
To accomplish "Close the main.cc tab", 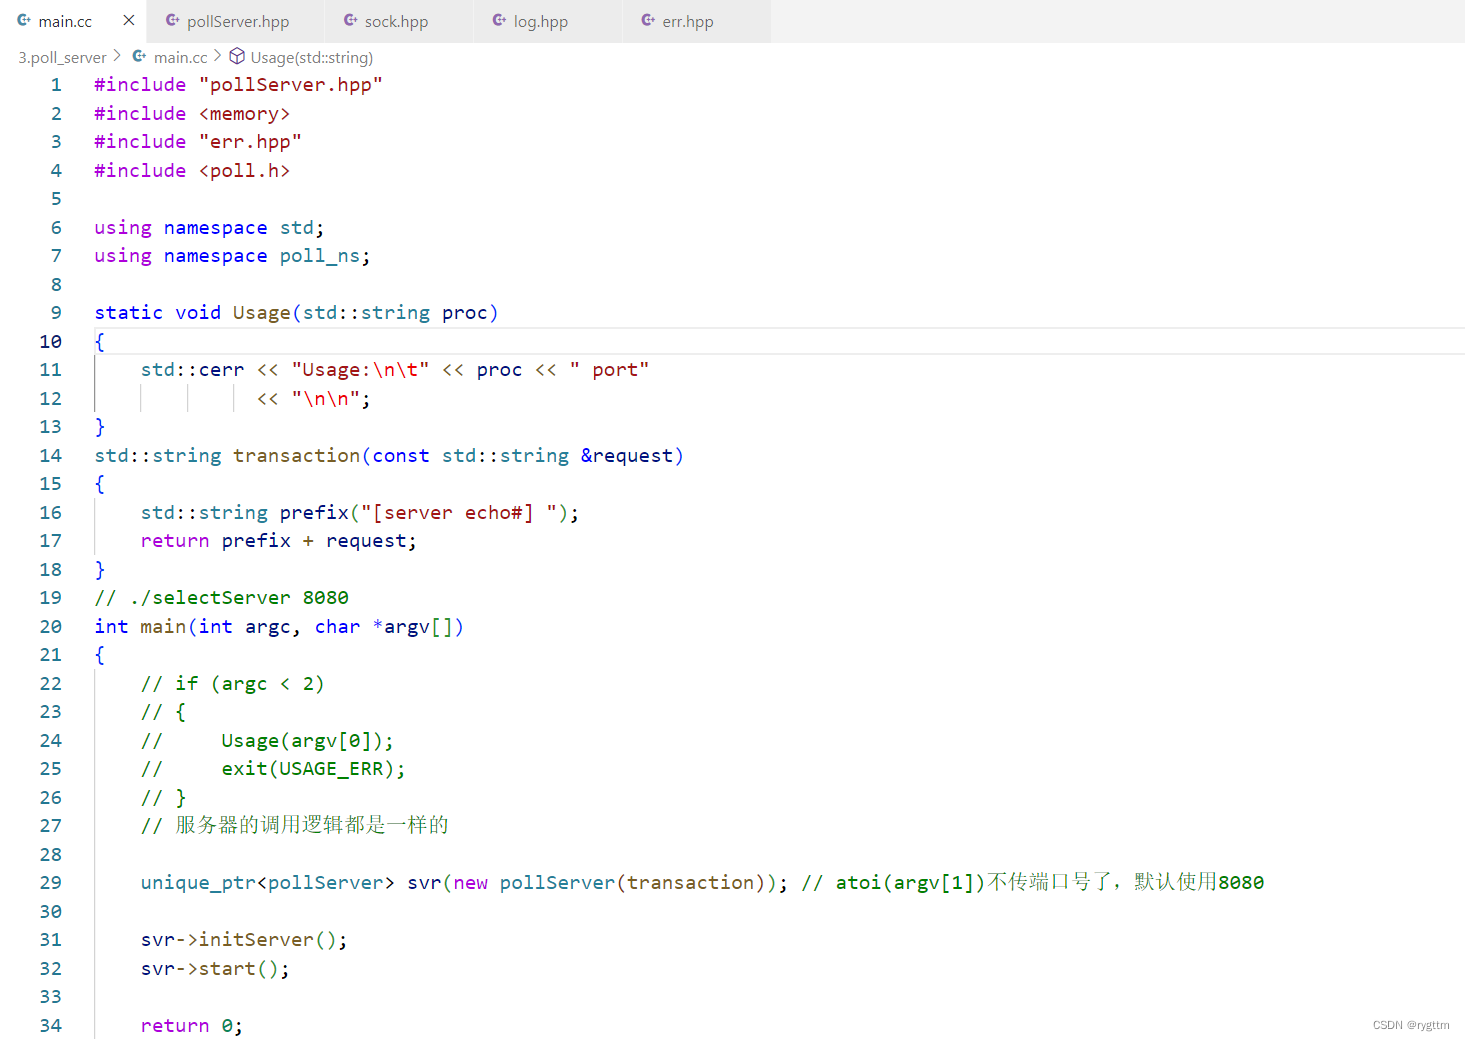I will (x=129, y=20).
